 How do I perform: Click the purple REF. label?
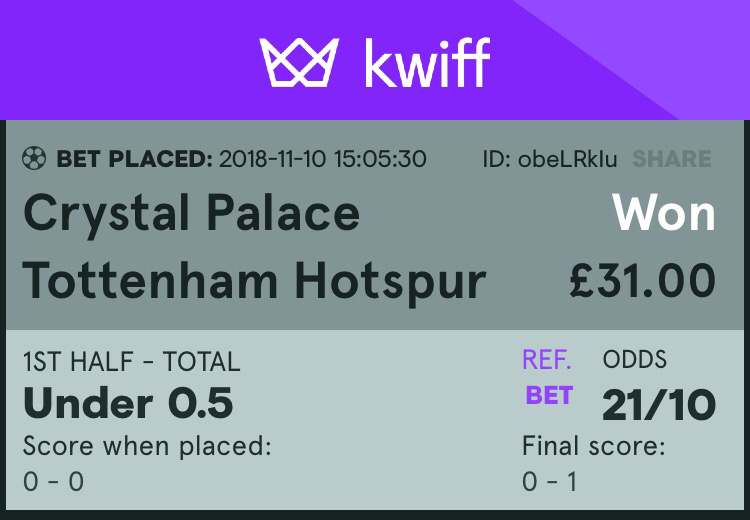pos(547,360)
